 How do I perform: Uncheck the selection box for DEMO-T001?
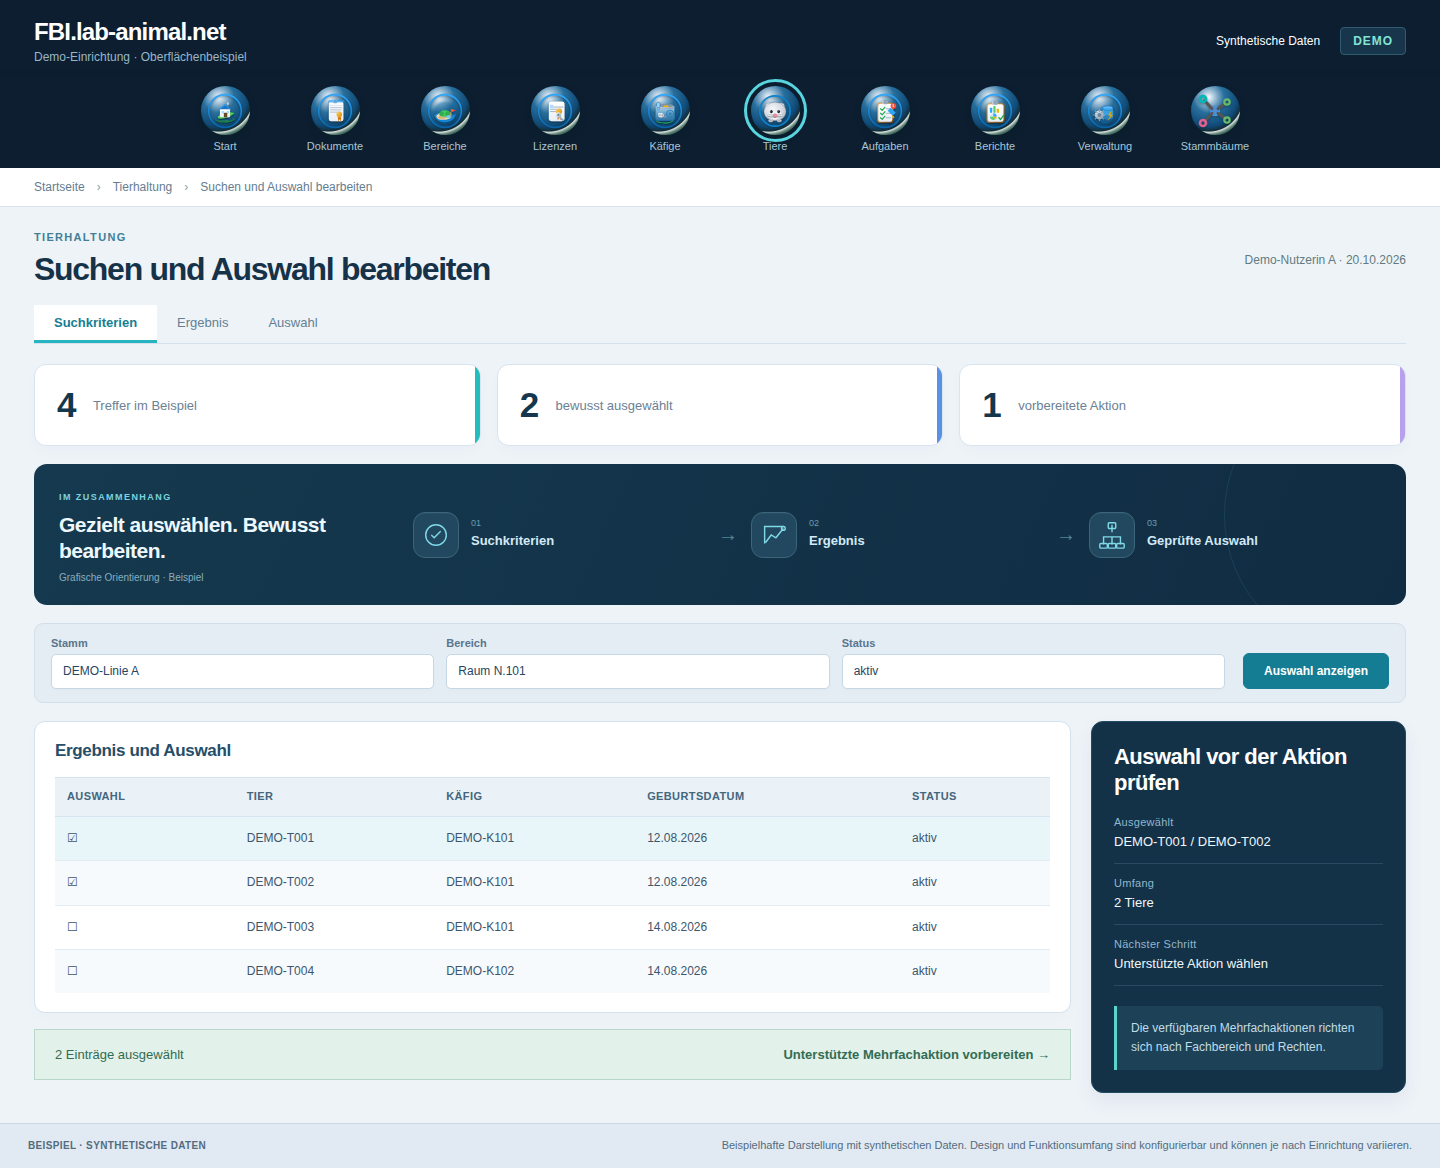click(x=72, y=838)
